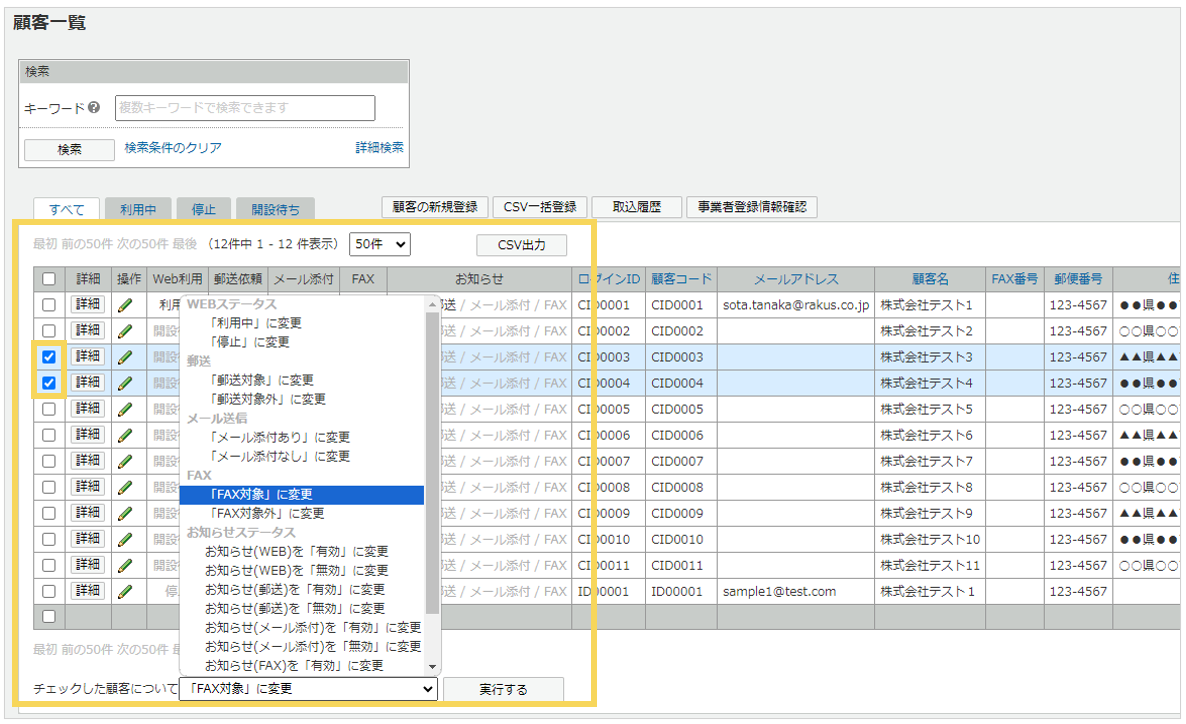Click the pencil edit icon for 株式会社テスト3

tap(125, 357)
